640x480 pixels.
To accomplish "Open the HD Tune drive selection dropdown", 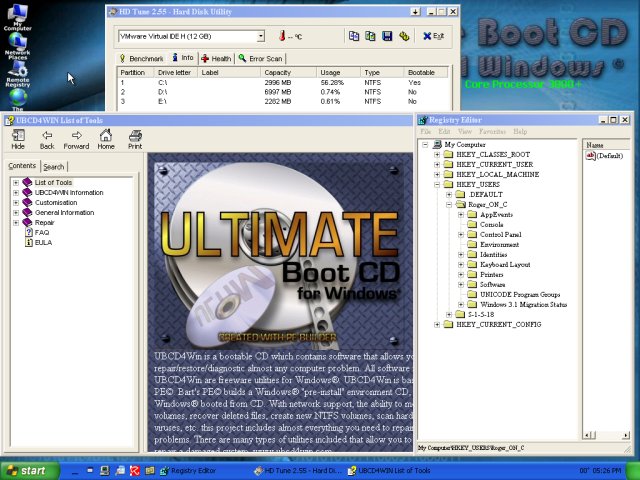I will [261, 36].
